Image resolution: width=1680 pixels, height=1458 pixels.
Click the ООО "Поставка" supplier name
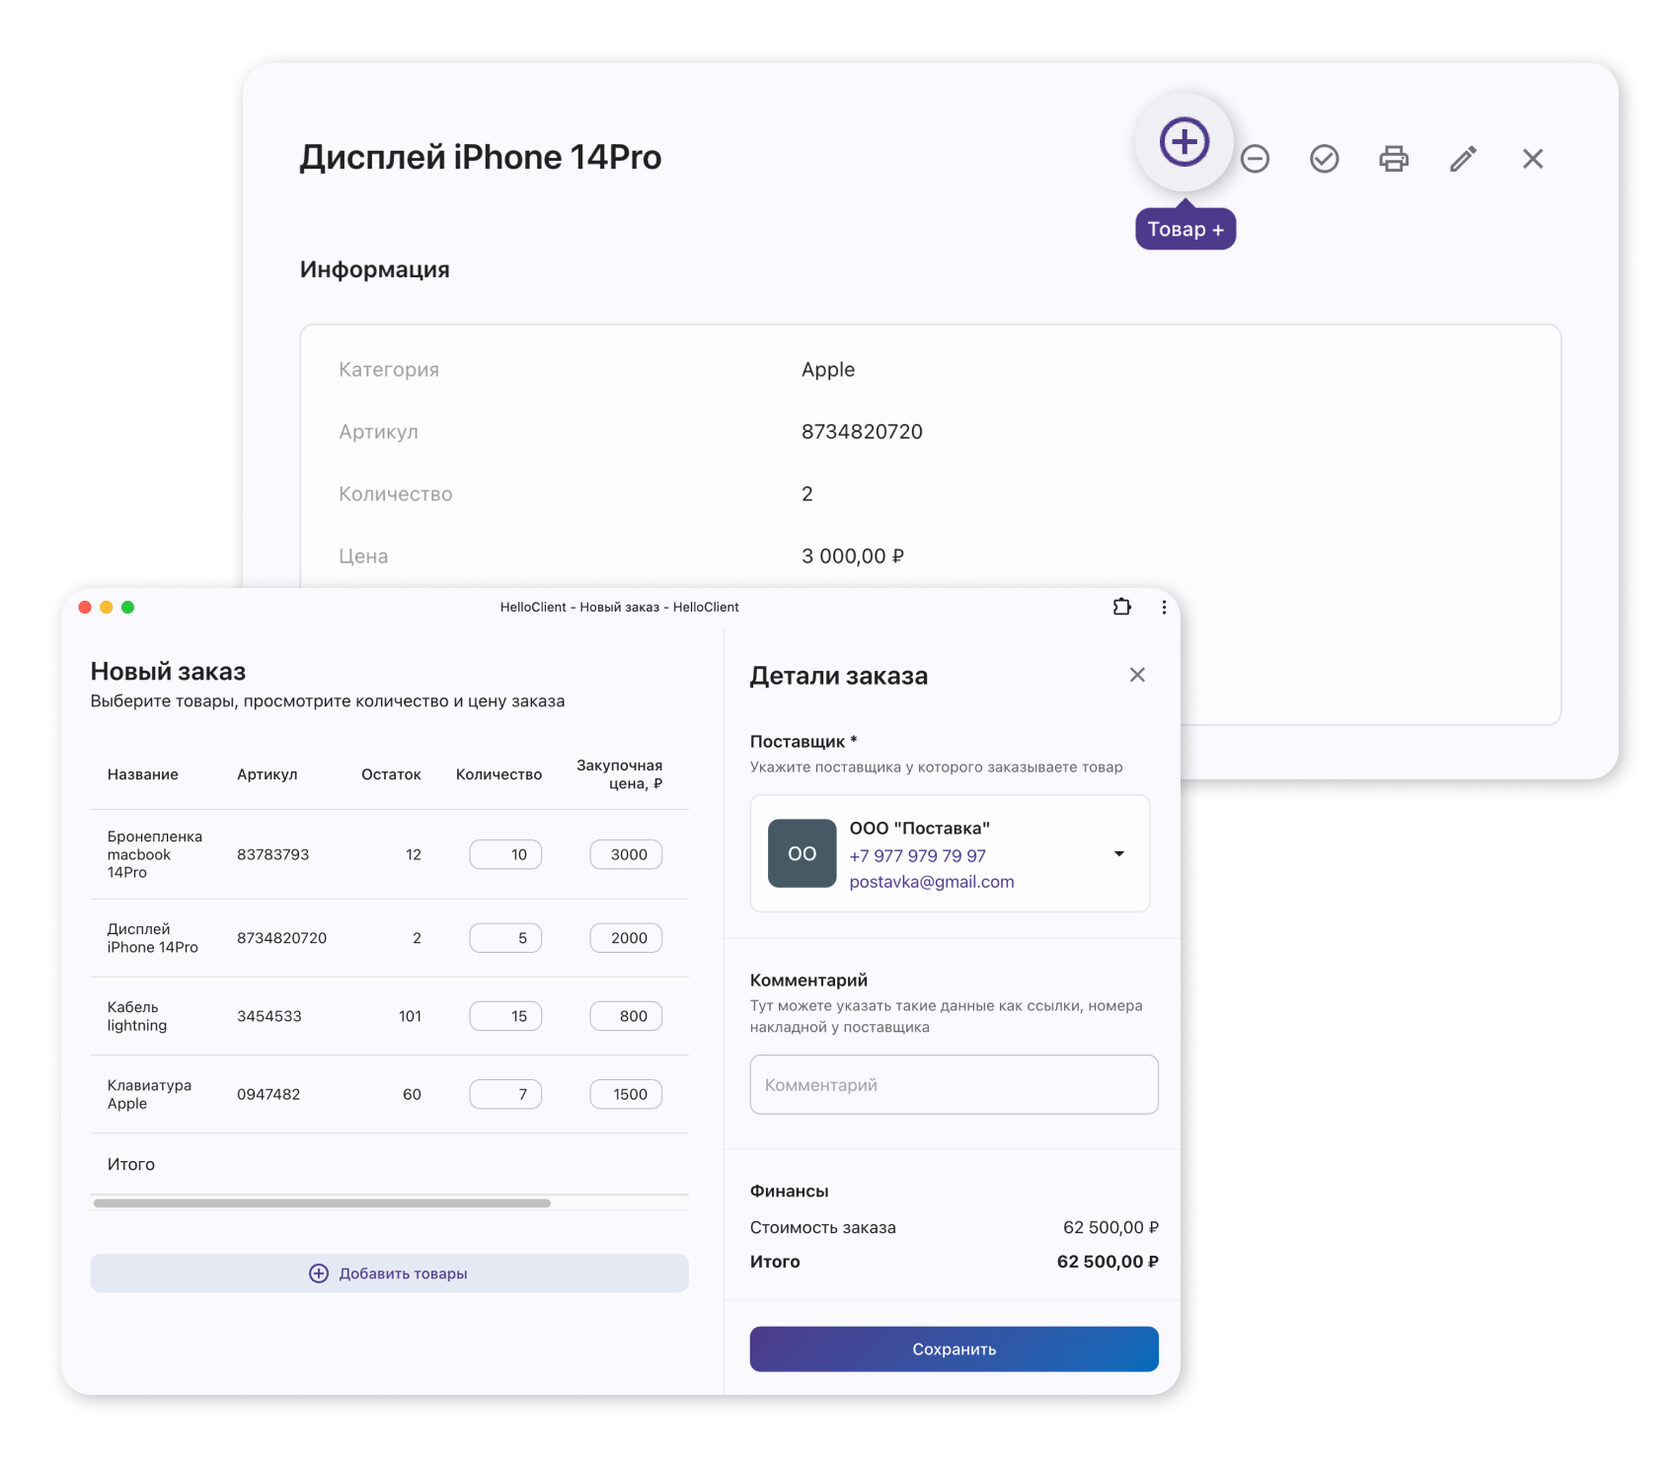click(x=919, y=828)
